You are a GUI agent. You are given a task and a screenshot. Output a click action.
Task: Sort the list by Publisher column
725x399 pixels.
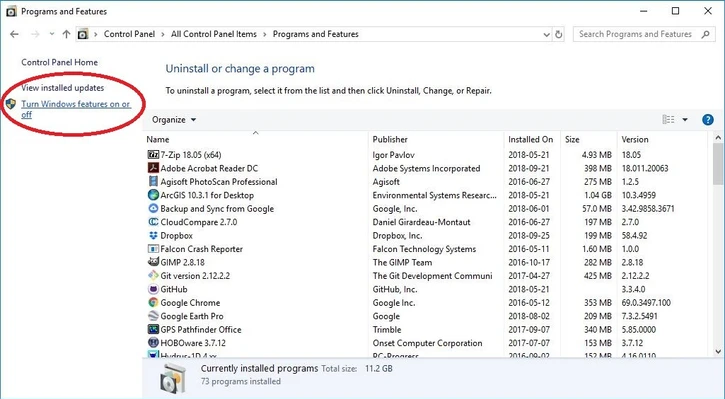(x=390, y=139)
